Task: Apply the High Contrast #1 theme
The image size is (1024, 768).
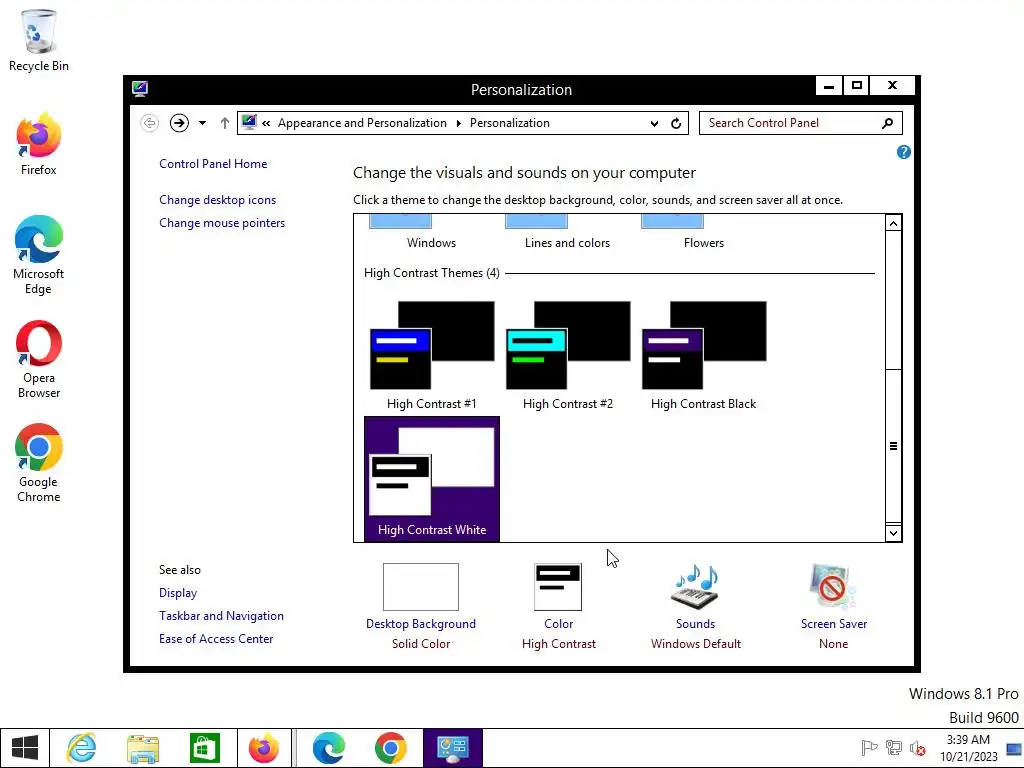Action: tap(431, 355)
